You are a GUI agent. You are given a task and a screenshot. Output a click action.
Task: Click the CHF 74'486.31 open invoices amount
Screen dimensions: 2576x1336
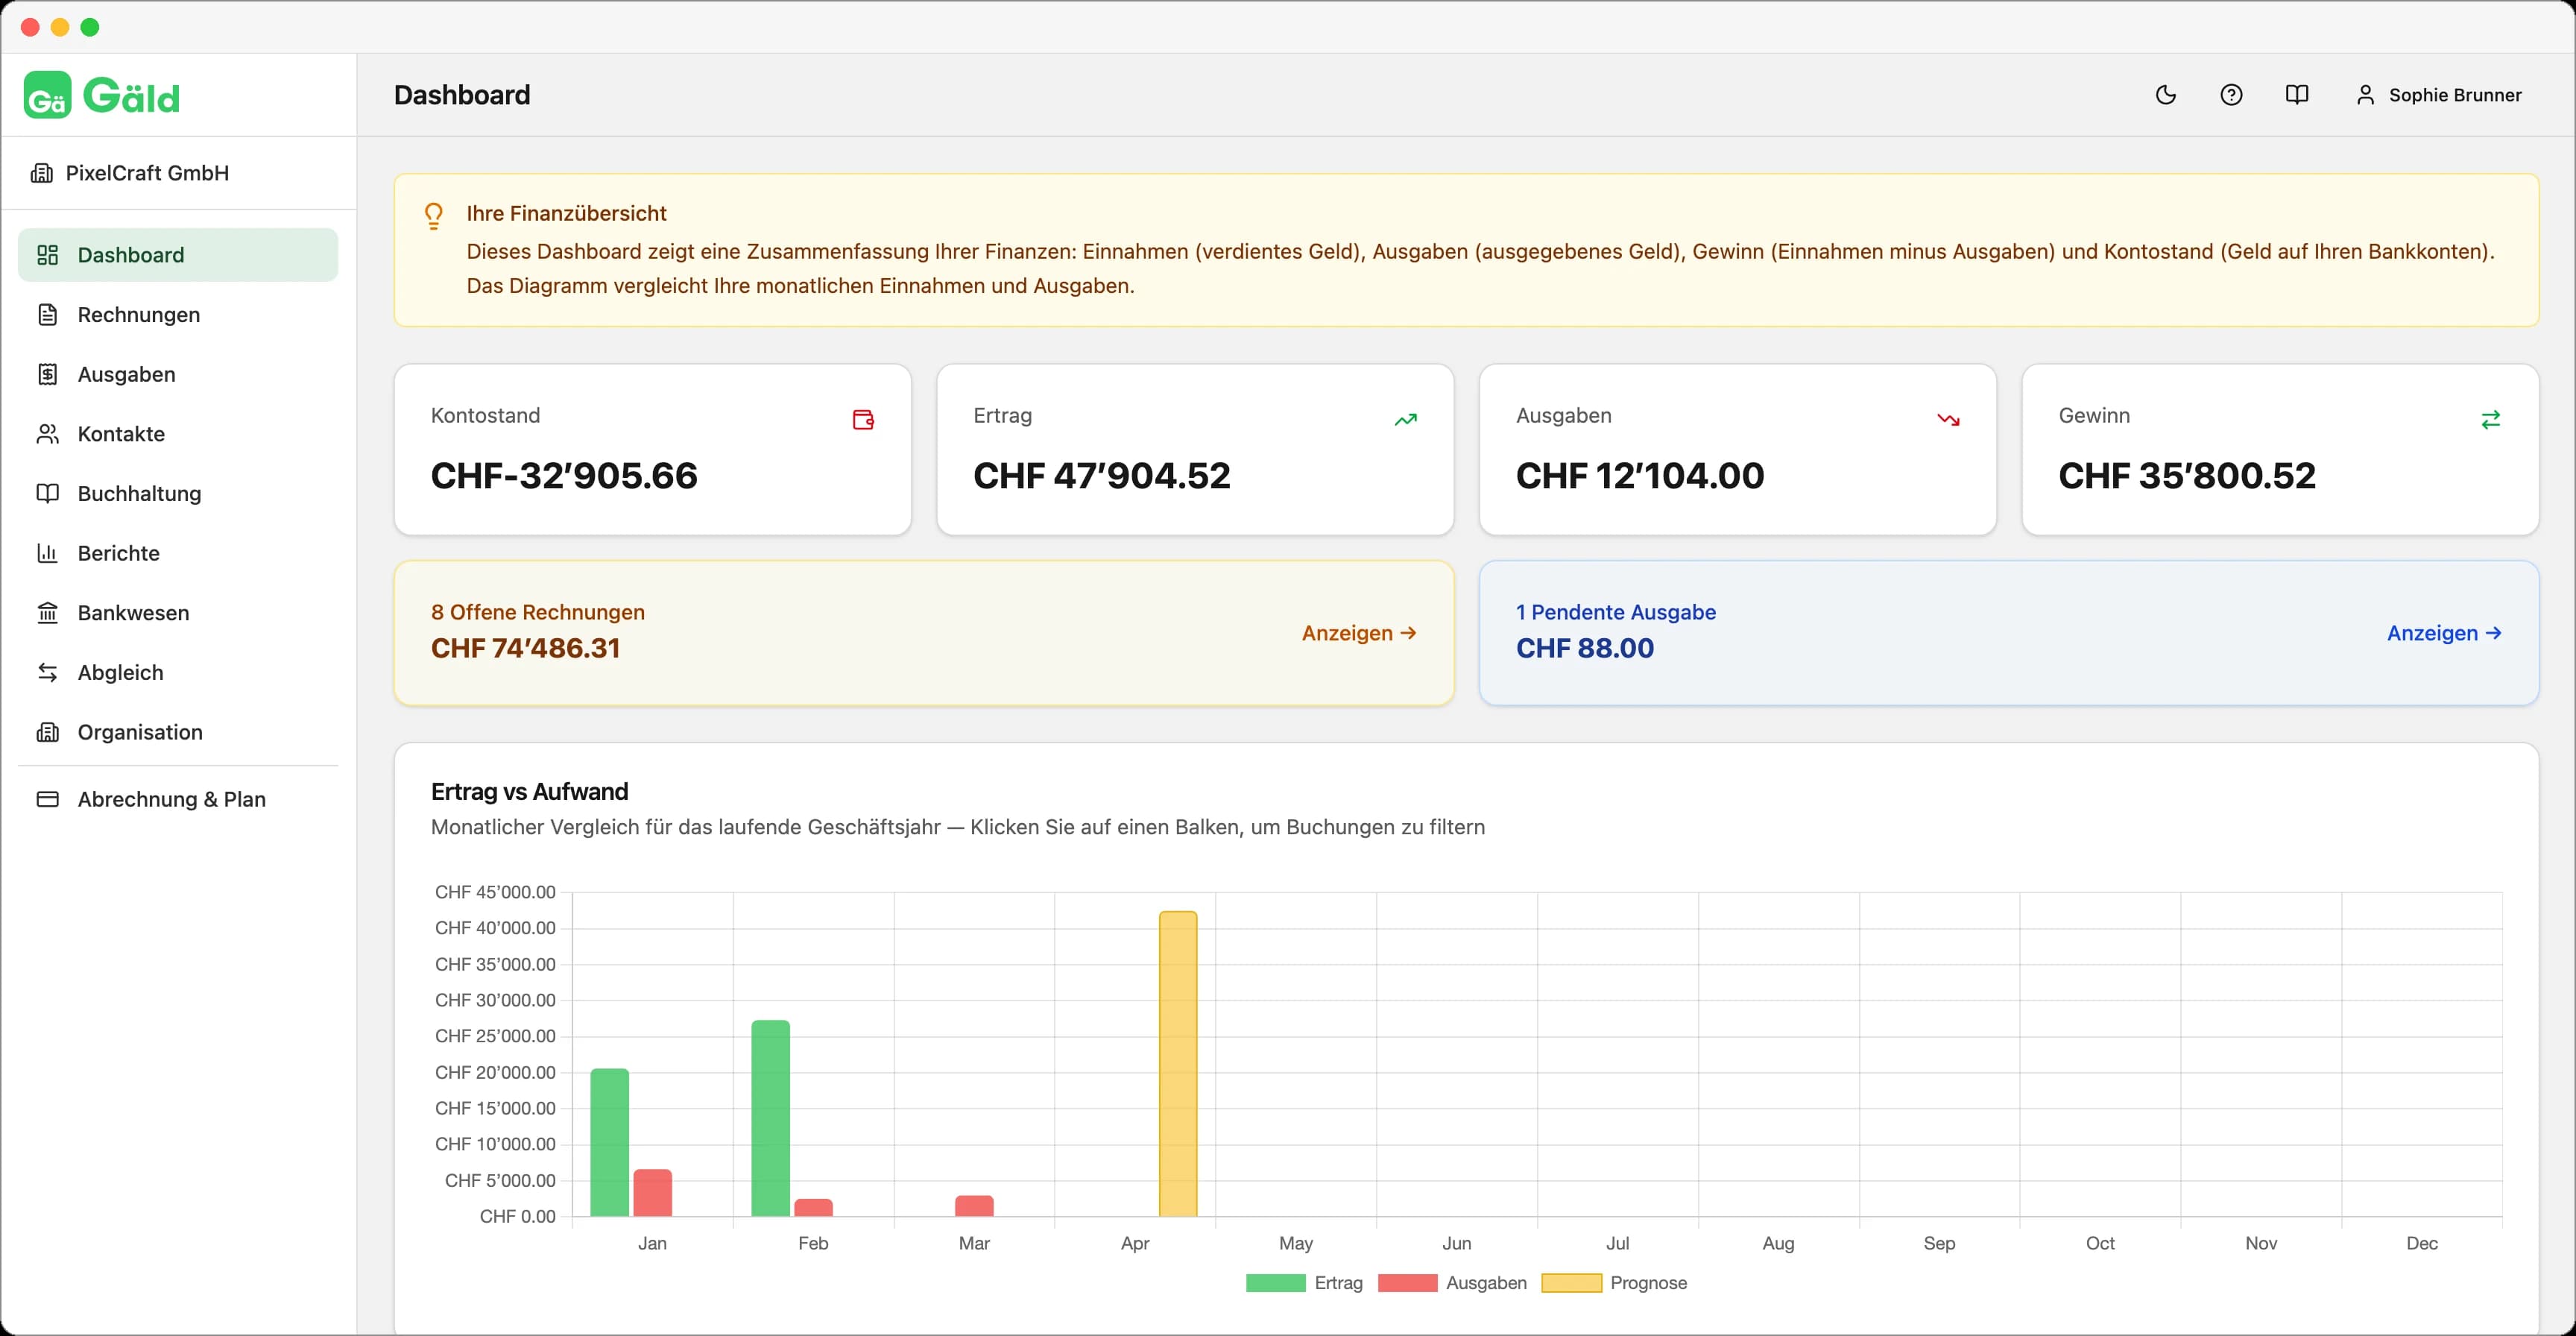point(526,648)
